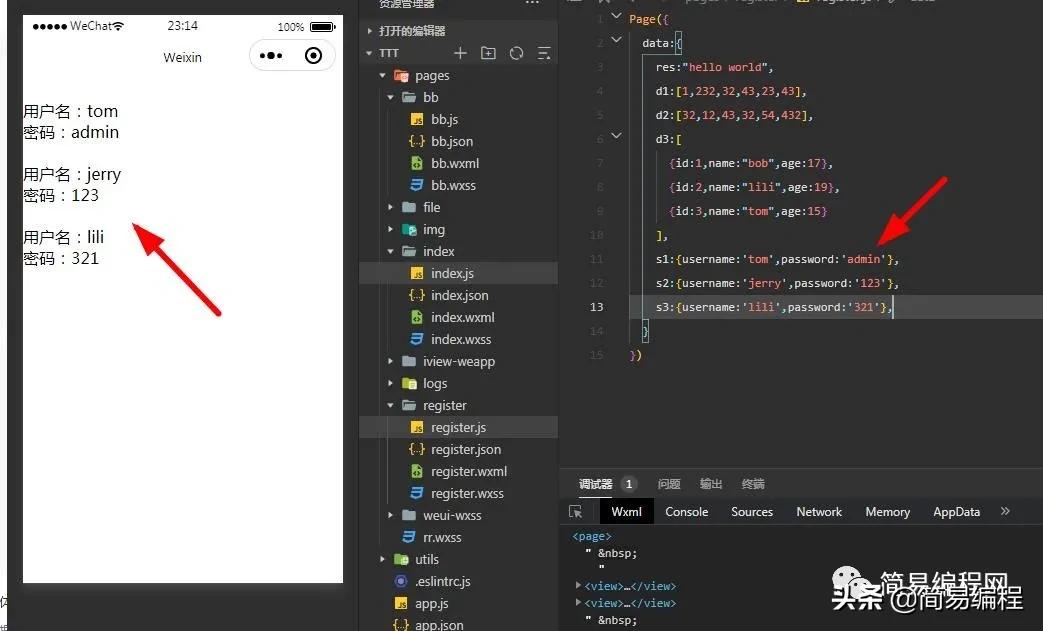
Task: Open register.js file
Action: coord(458,428)
